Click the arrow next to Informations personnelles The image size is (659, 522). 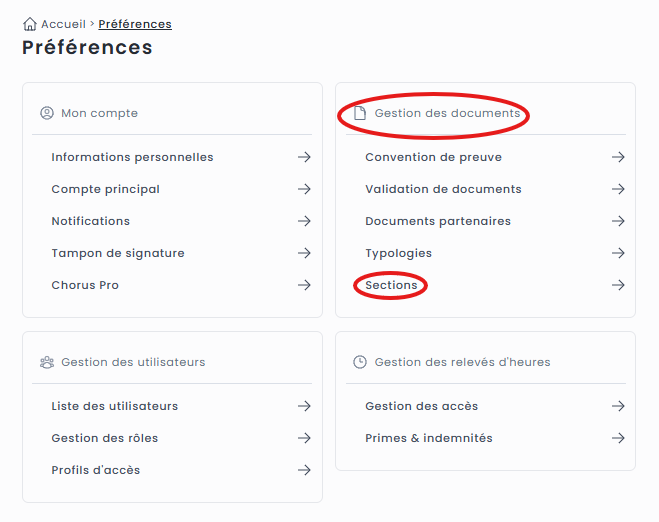coord(304,157)
